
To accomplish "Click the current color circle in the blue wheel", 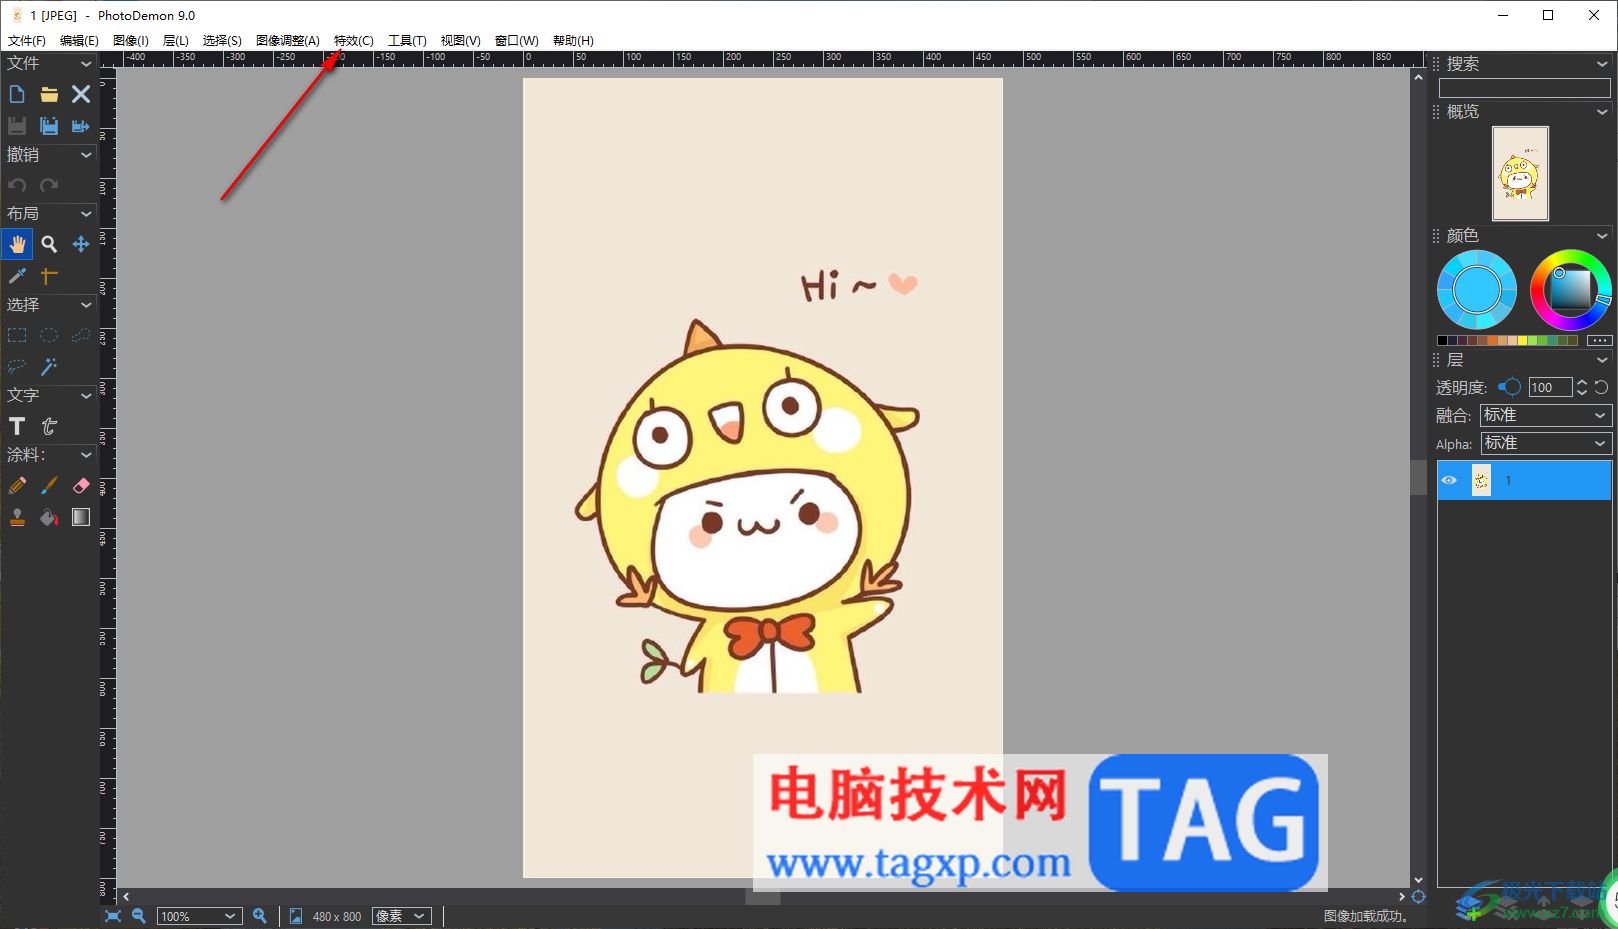I will [x=1477, y=290].
